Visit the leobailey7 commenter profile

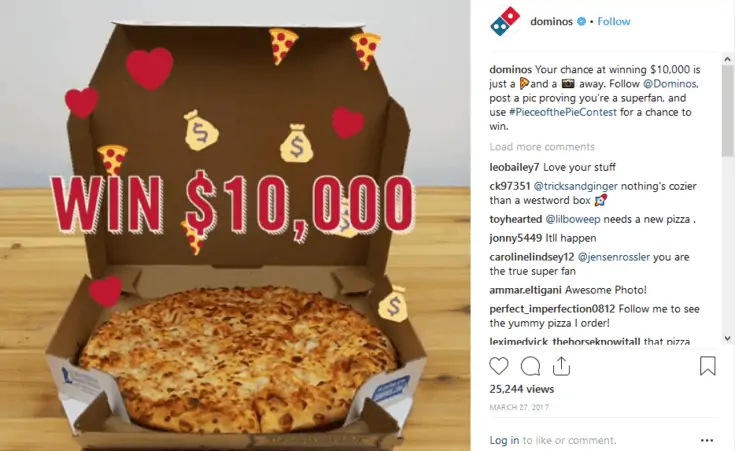tap(514, 167)
